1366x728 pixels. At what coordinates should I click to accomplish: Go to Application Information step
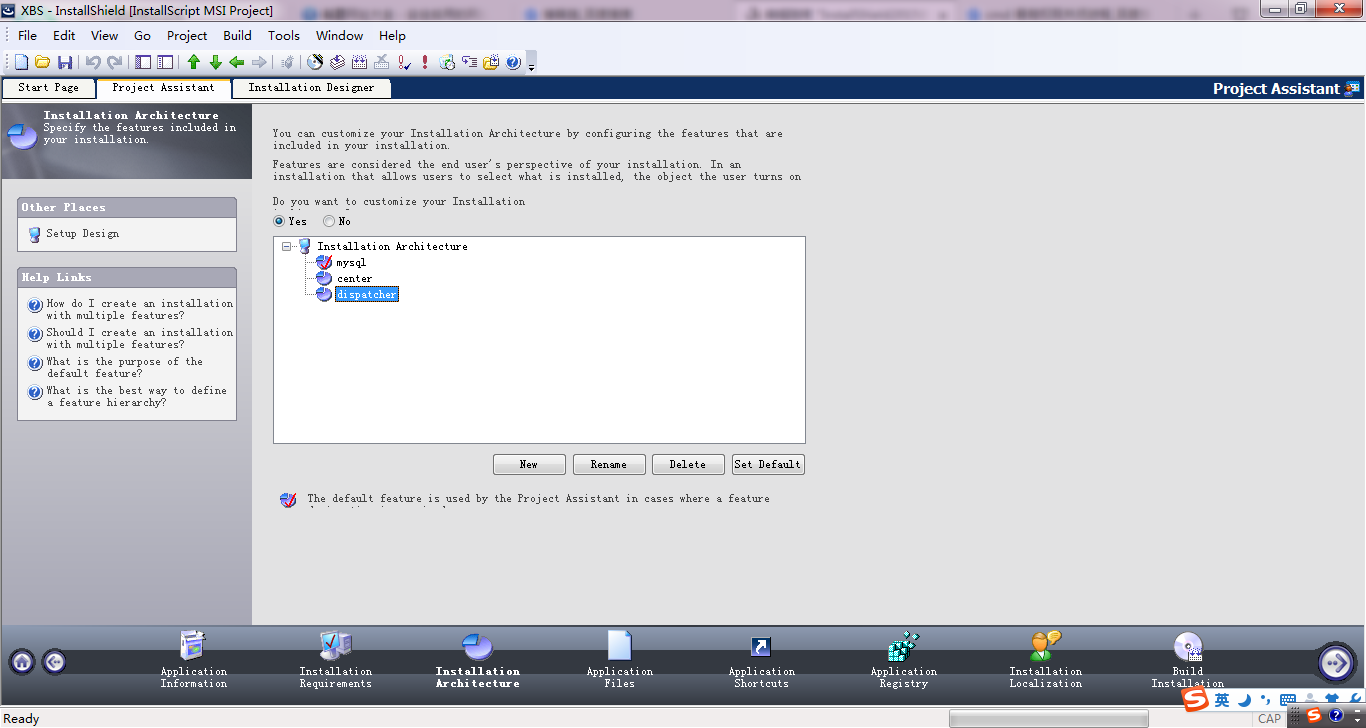point(194,660)
